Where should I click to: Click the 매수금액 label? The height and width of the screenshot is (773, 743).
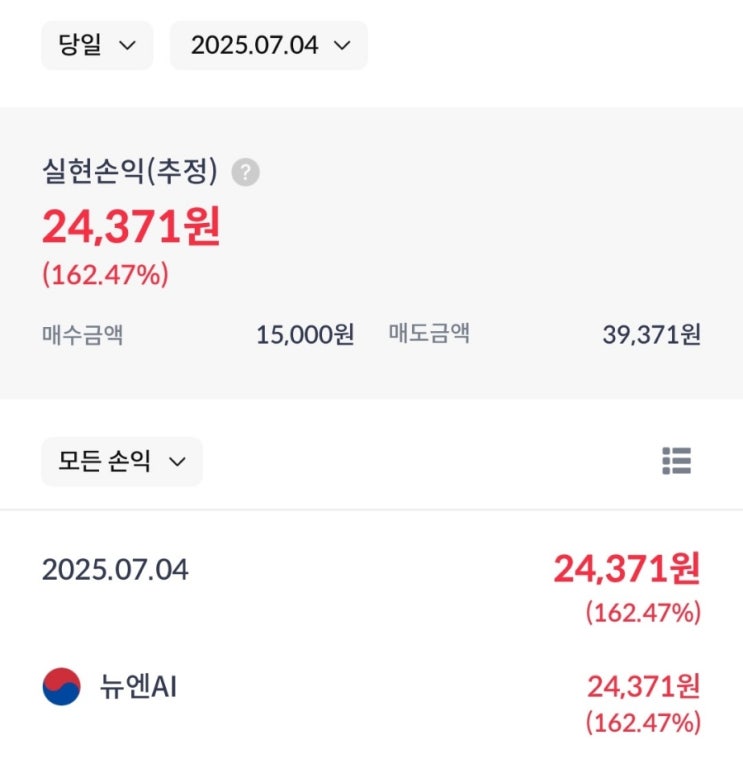(x=82, y=335)
